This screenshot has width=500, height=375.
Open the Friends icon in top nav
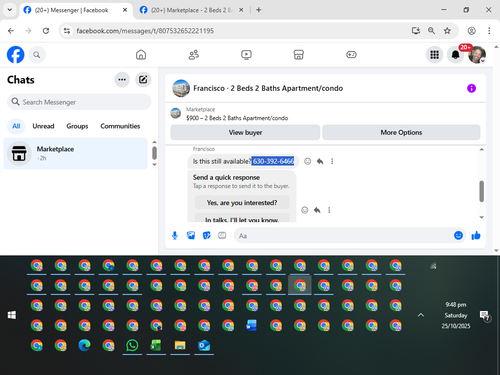click(x=194, y=55)
